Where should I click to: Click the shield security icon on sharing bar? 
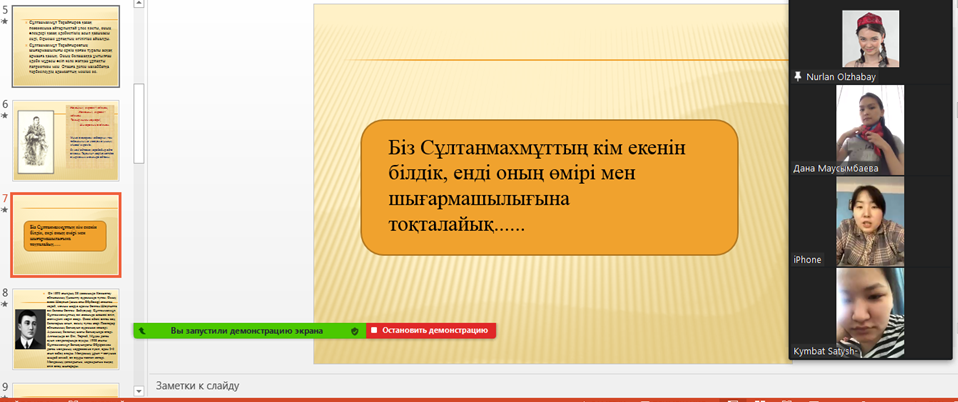click(x=355, y=330)
